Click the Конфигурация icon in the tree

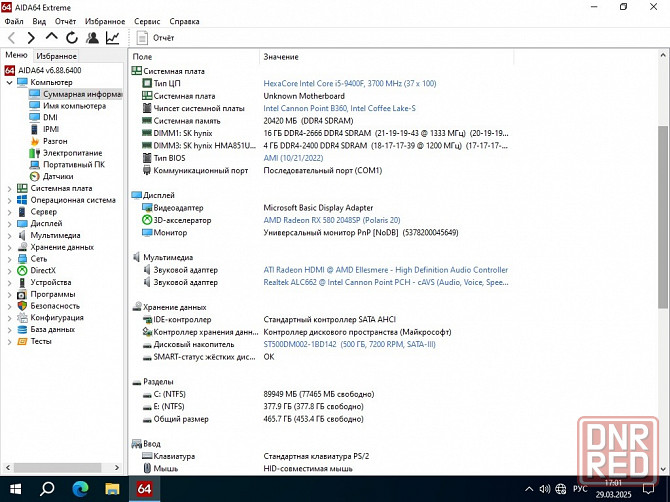pyautogui.click(x=22, y=317)
